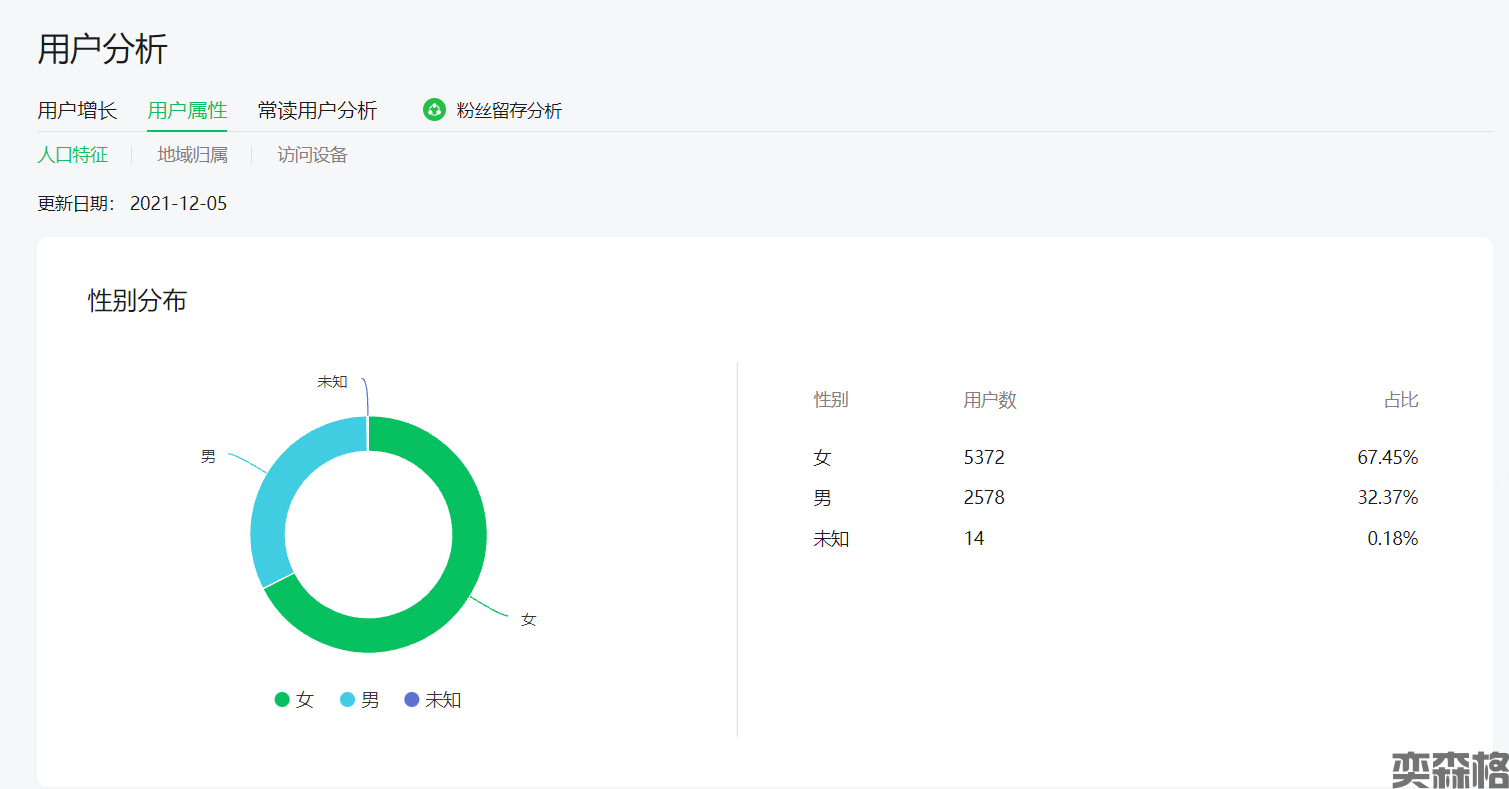
Task: Open the 粉丝留存分析 text link
Action: (509, 110)
